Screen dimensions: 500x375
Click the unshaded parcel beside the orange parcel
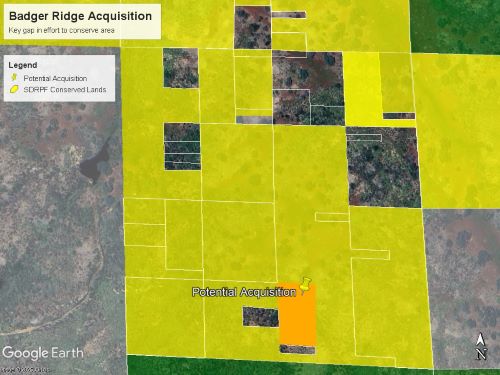click(261, 317)
